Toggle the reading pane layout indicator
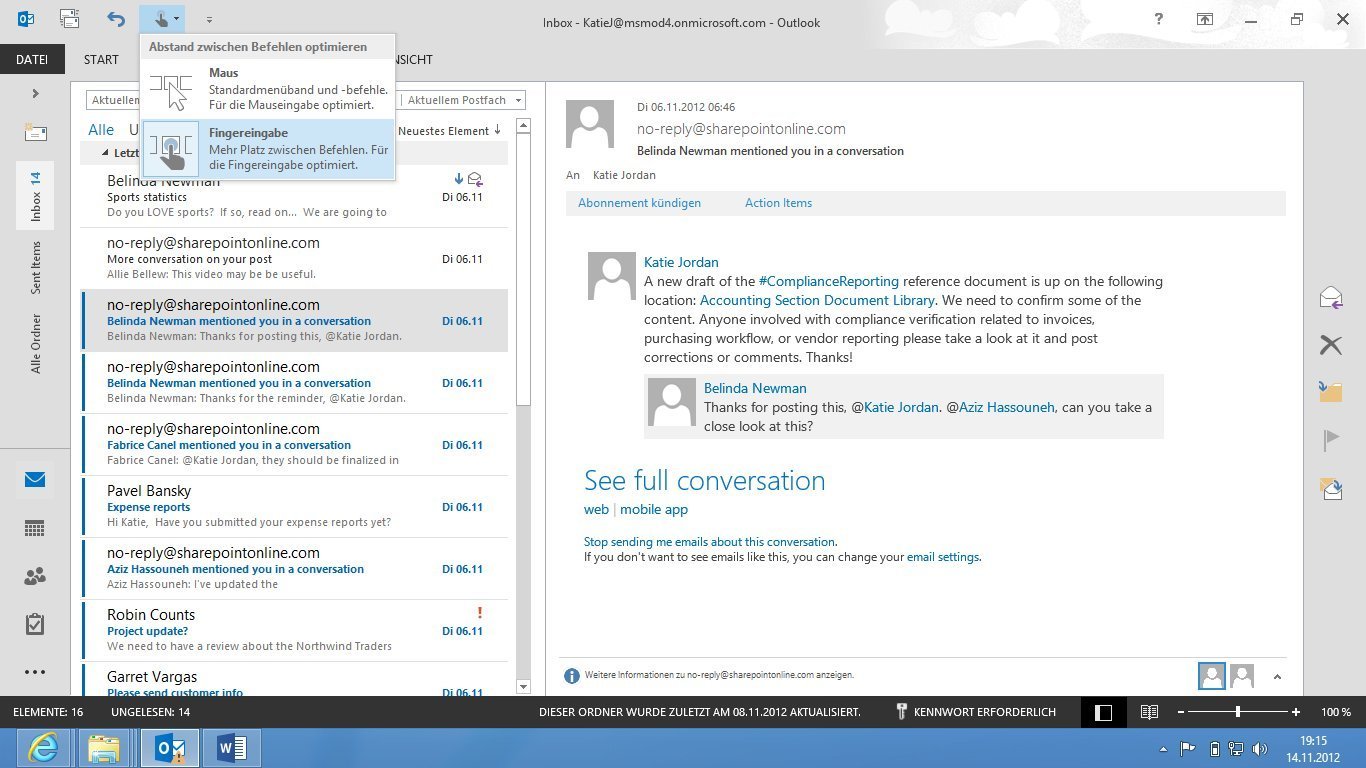This screenshot has width=1366, height=768. click(x=1103, y=712)
